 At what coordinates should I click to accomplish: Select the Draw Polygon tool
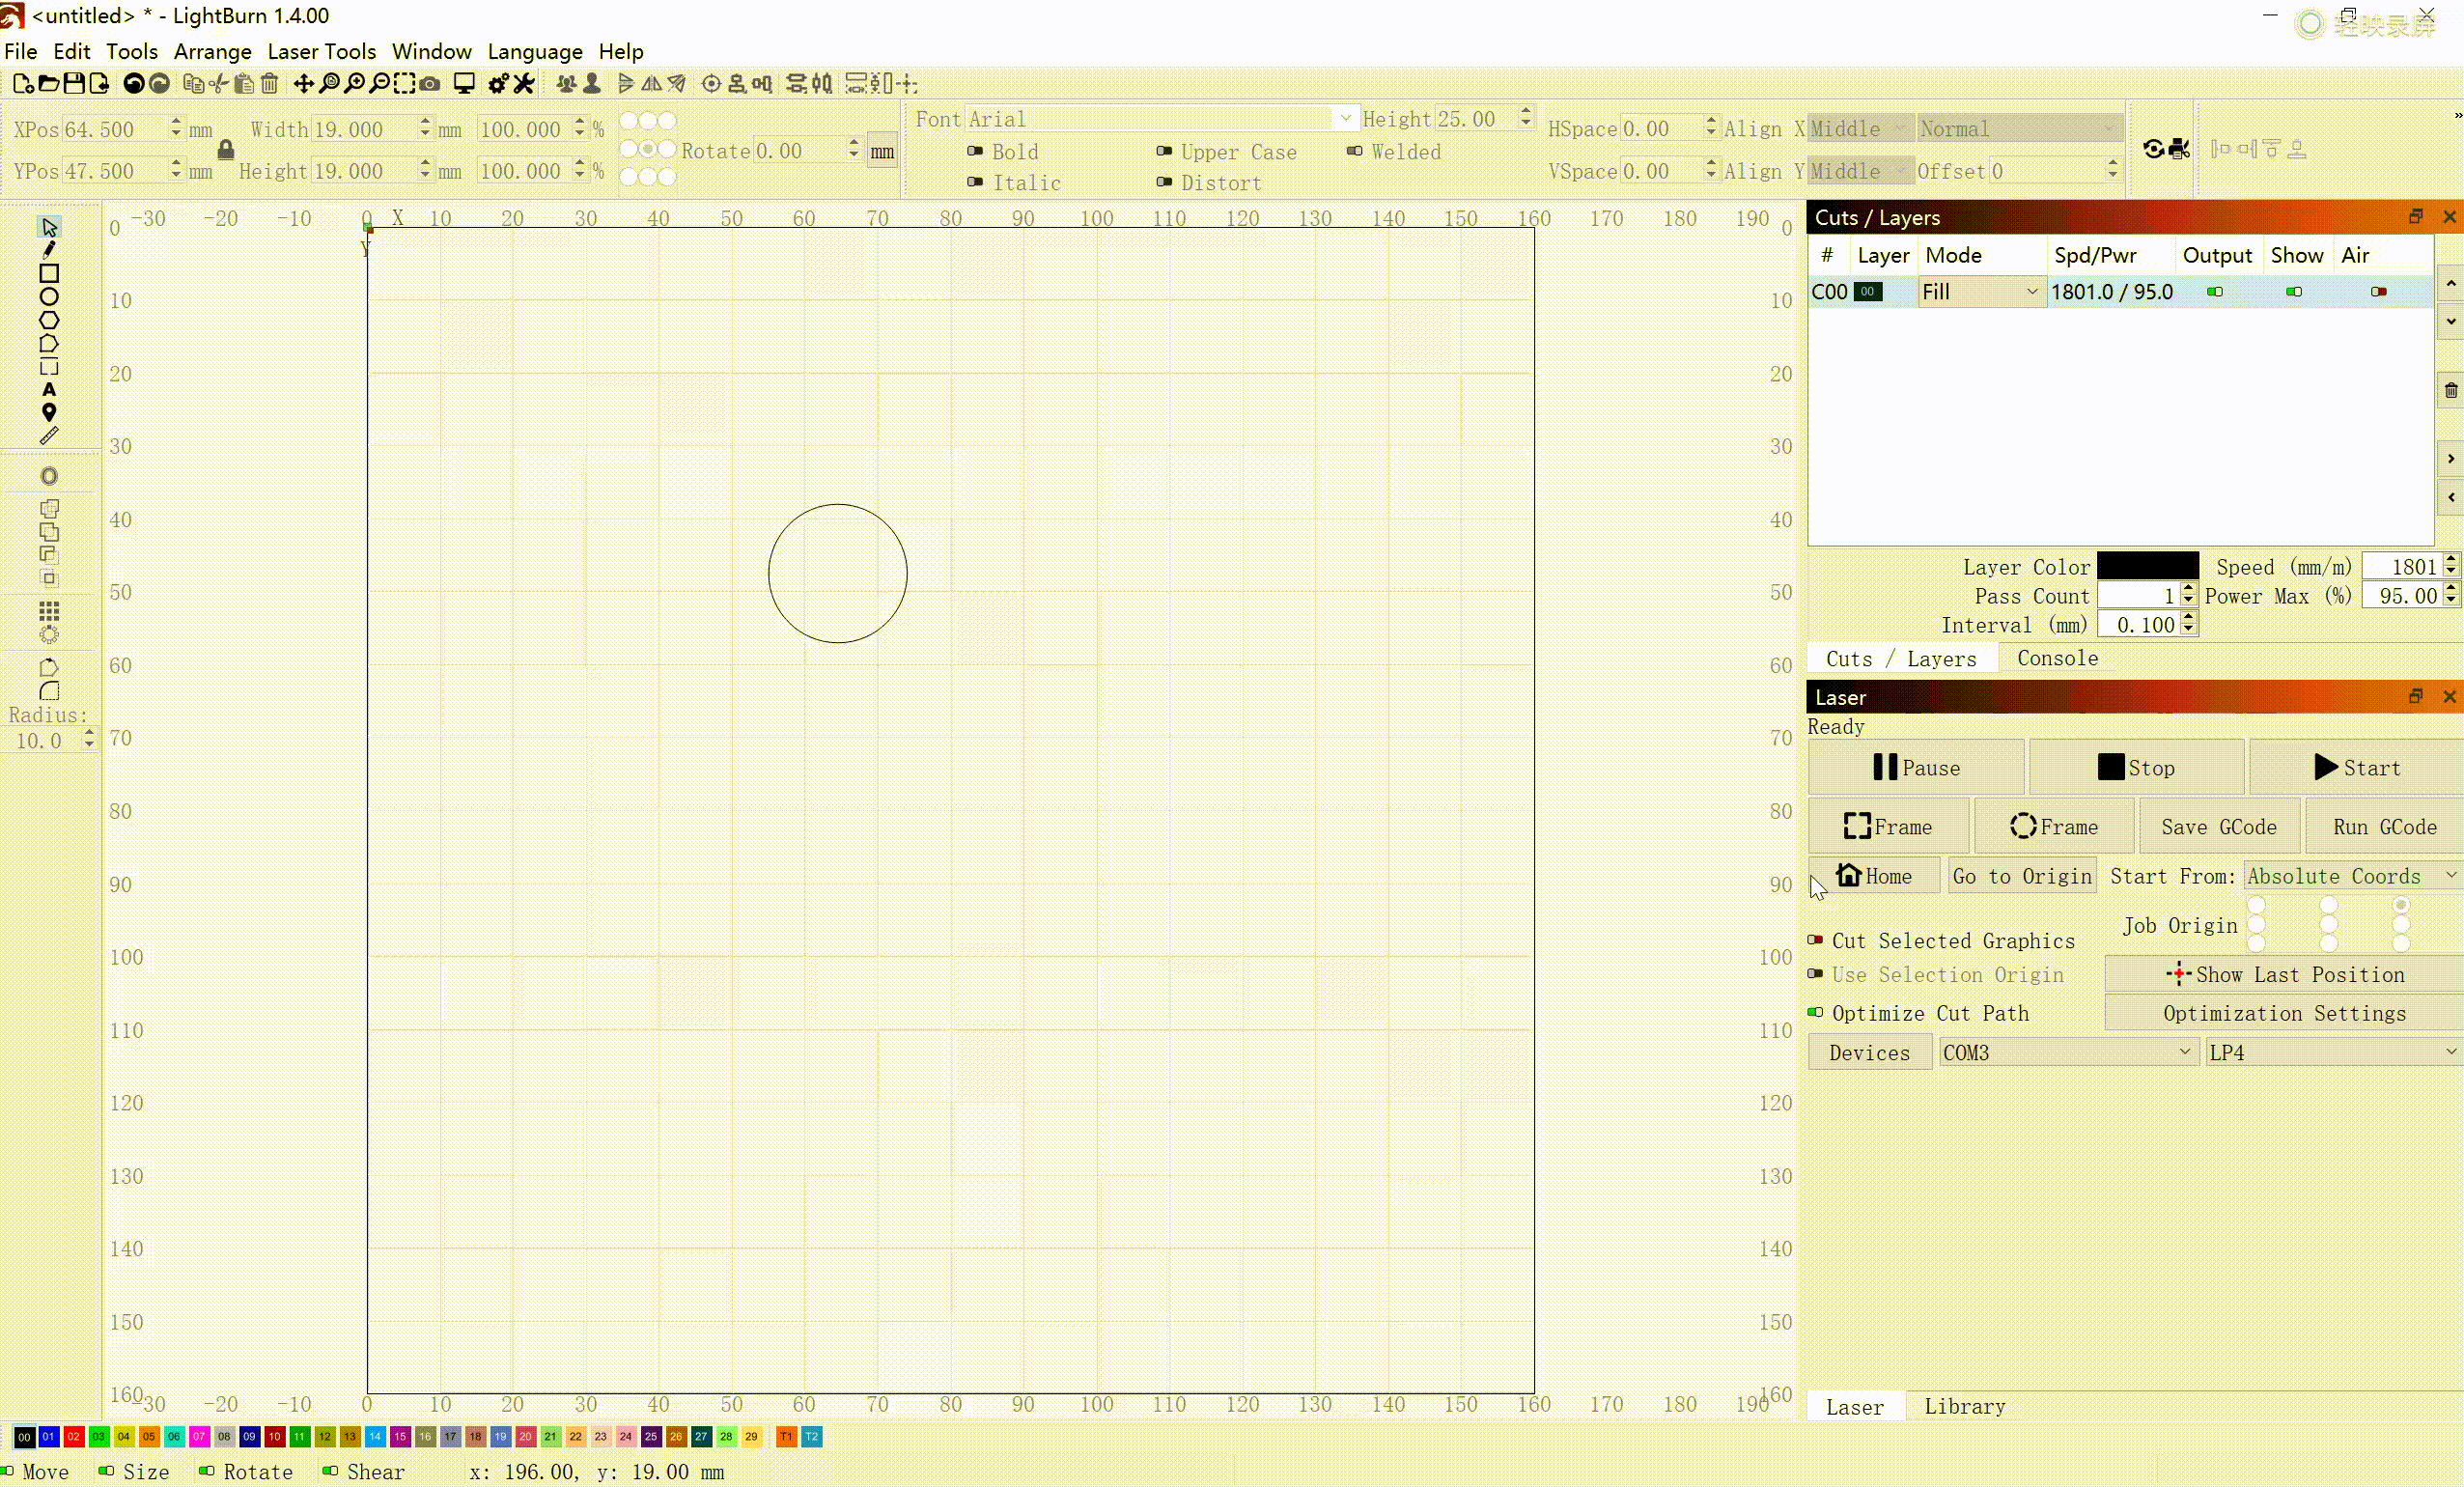click(48, 321)
